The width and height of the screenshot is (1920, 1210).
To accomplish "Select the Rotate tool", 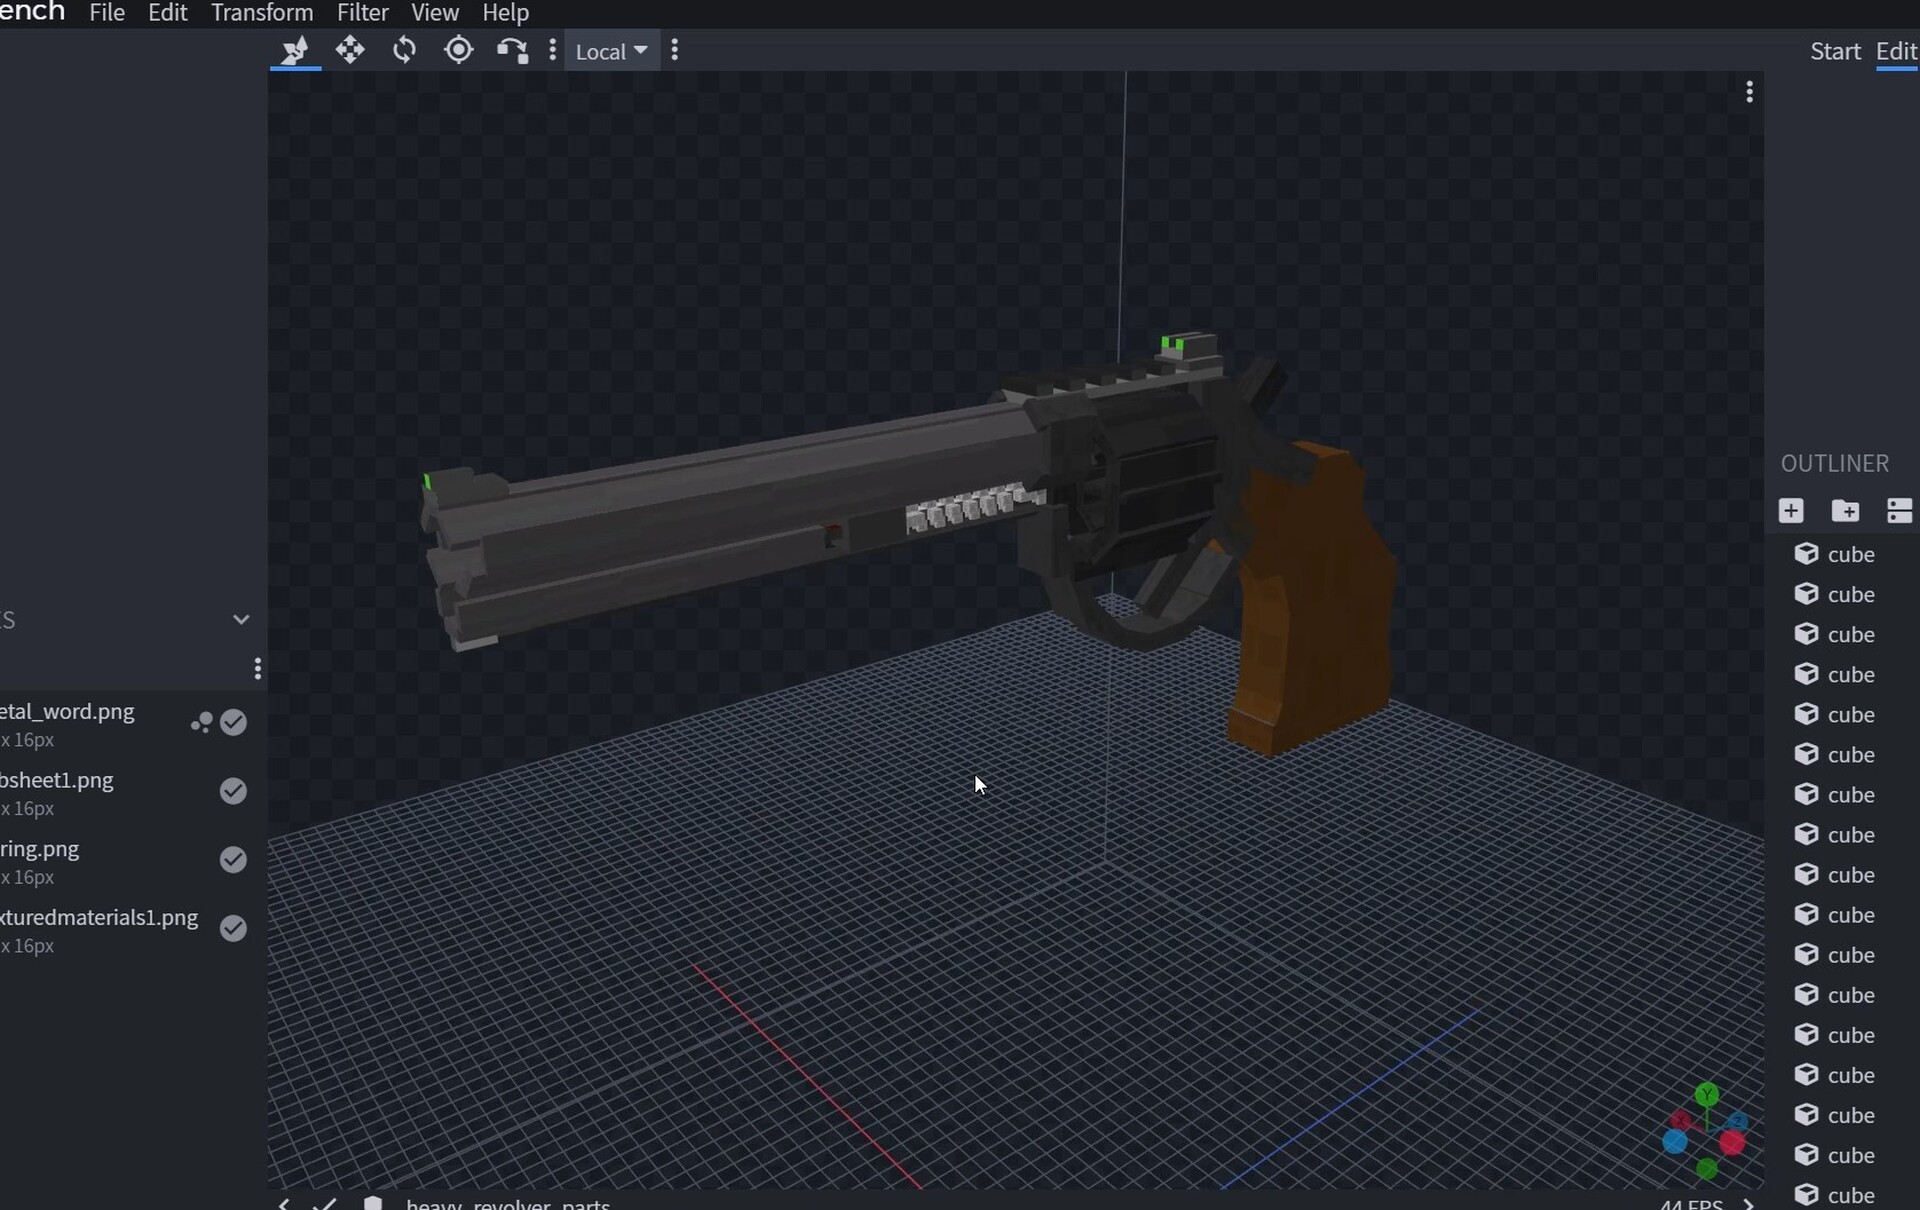I will (405, 50).
